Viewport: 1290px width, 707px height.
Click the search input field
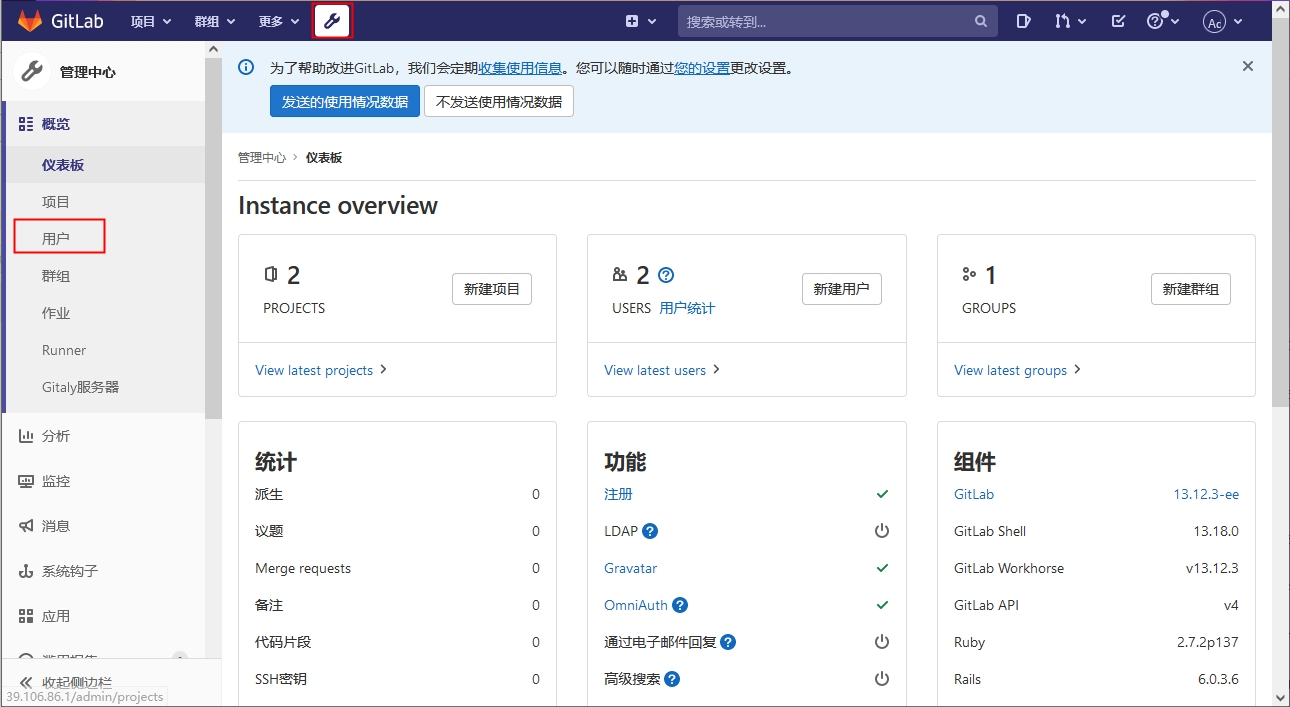[825, 21]
